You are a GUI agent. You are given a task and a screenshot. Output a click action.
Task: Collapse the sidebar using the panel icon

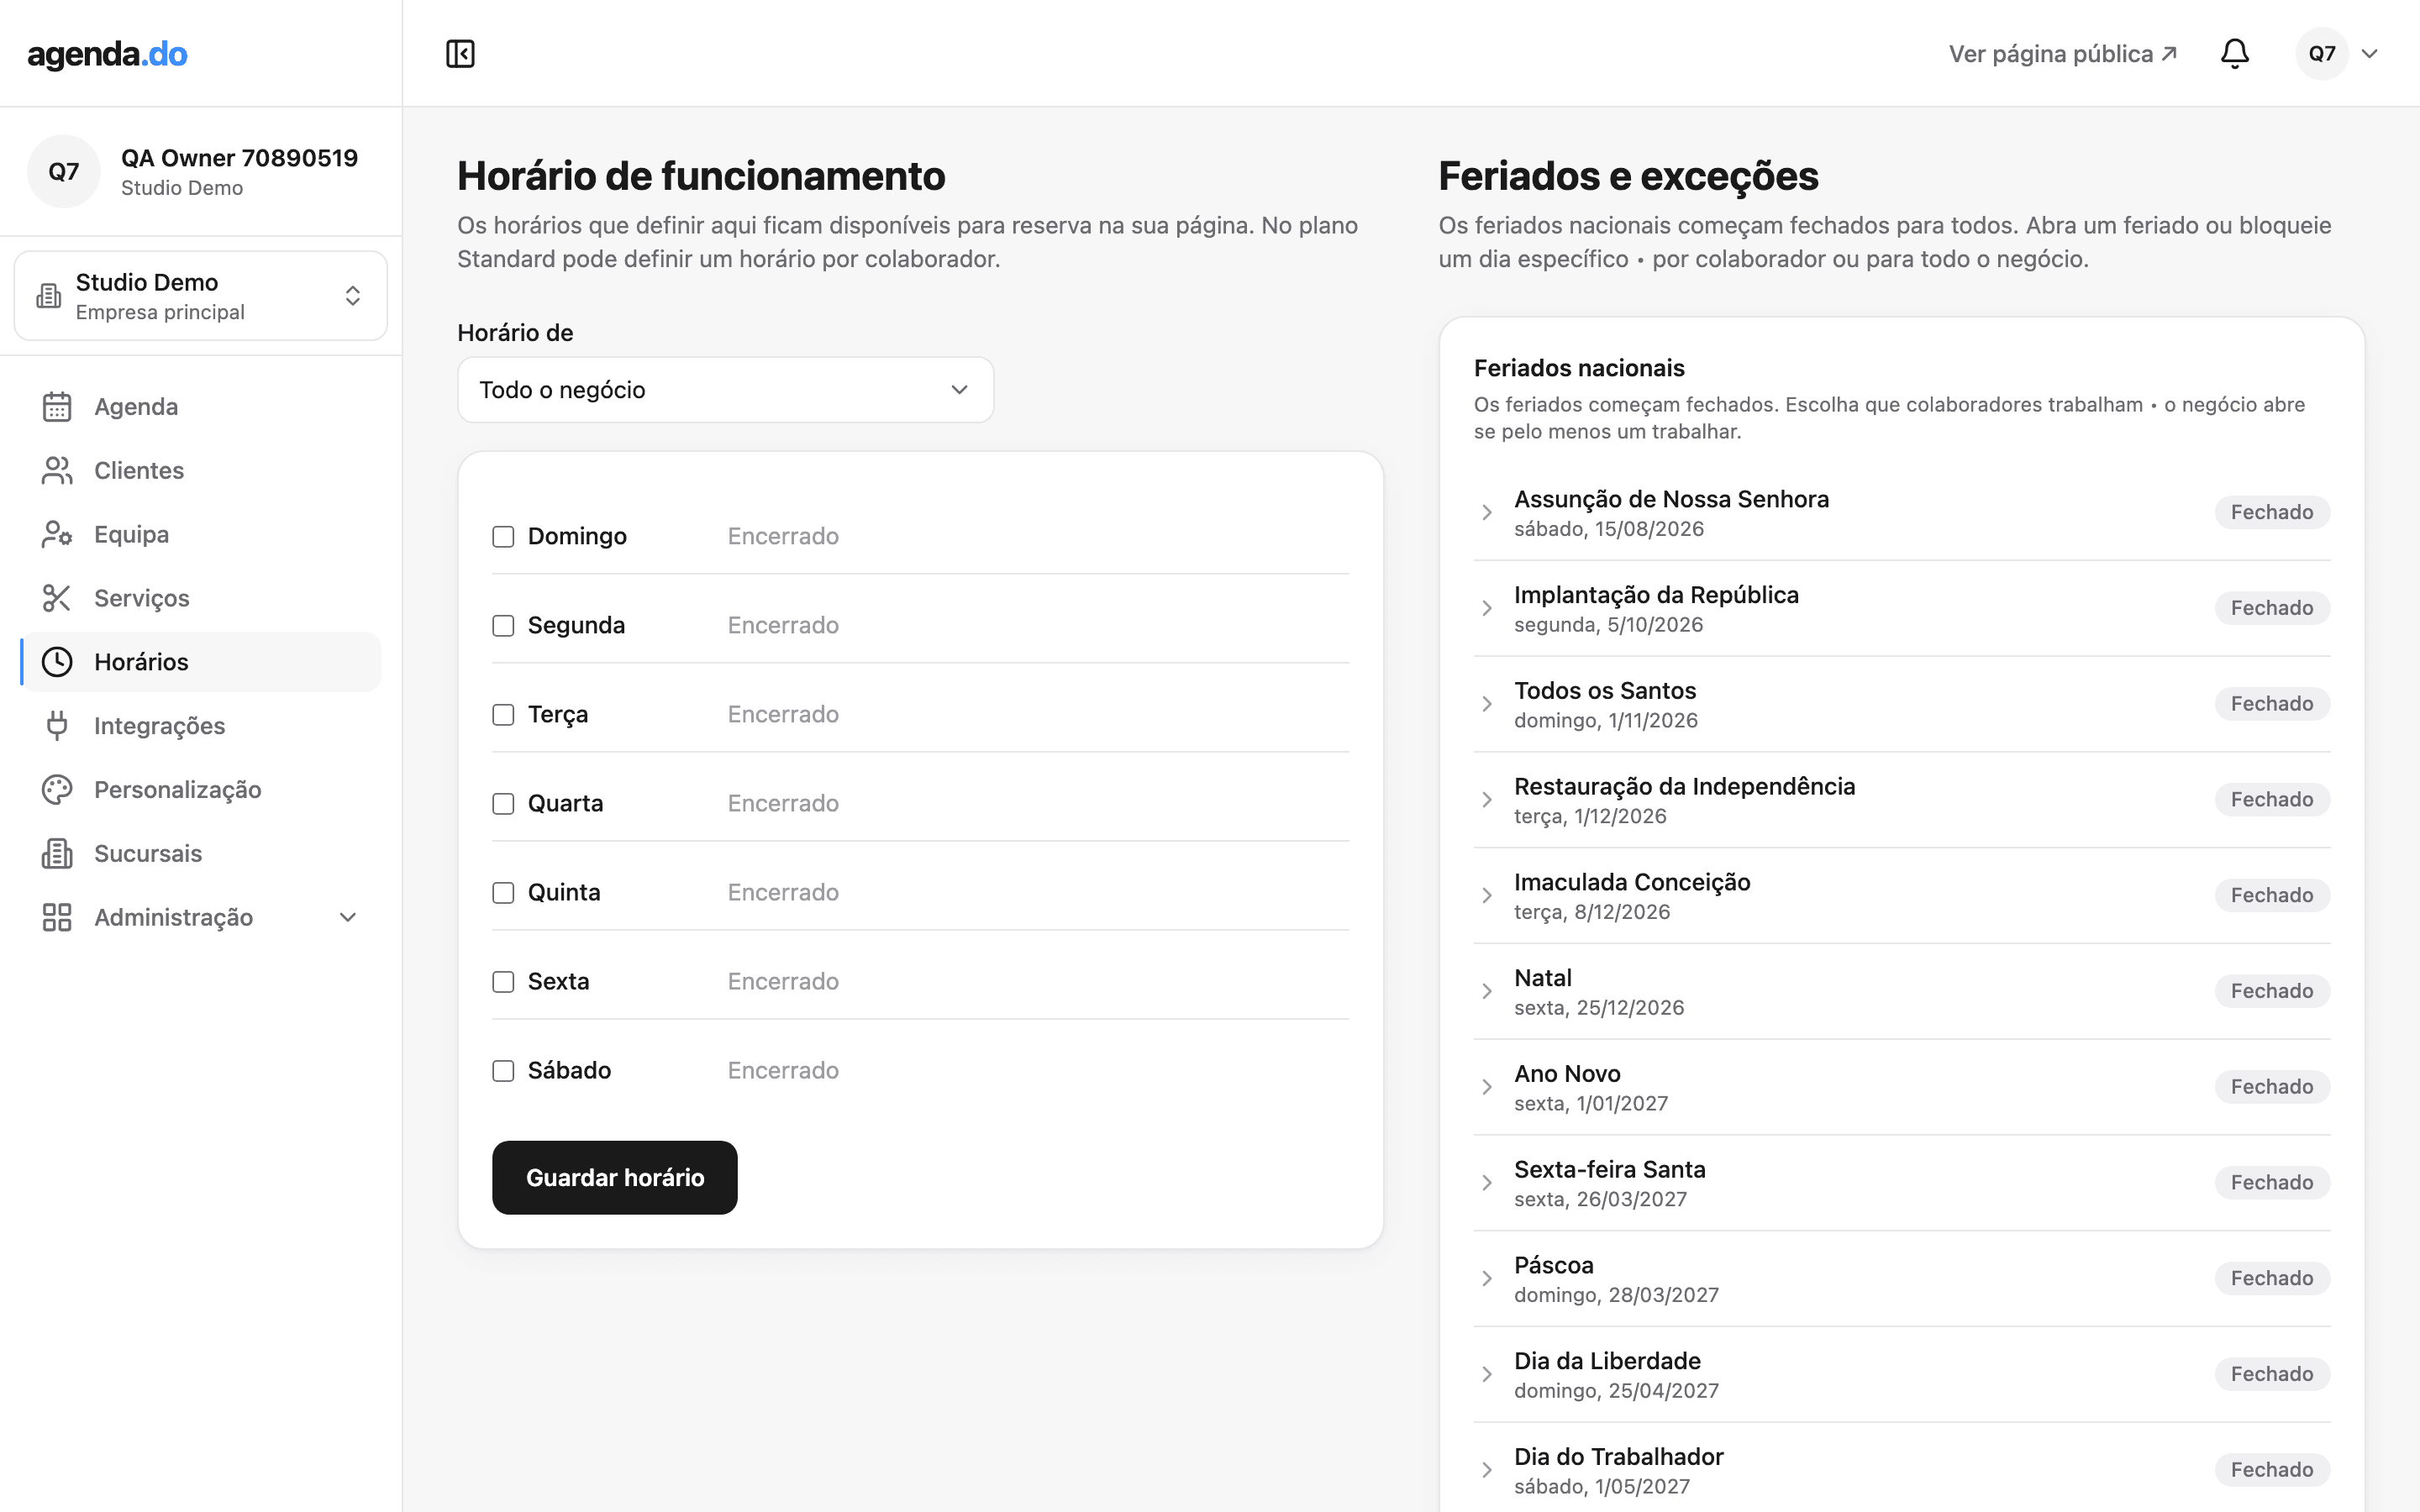[460, 54]
